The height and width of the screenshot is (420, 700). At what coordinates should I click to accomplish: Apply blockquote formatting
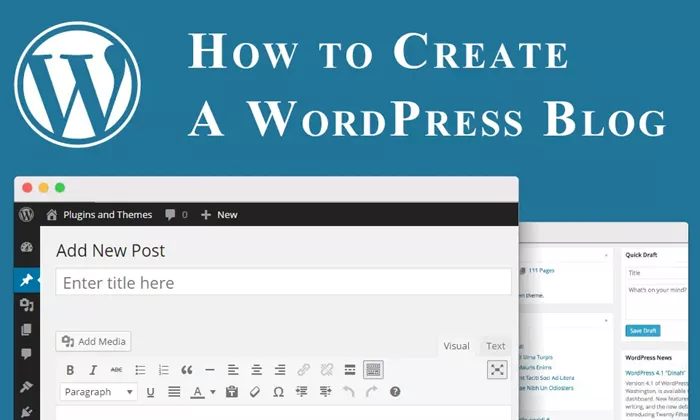tap(187, 370)
